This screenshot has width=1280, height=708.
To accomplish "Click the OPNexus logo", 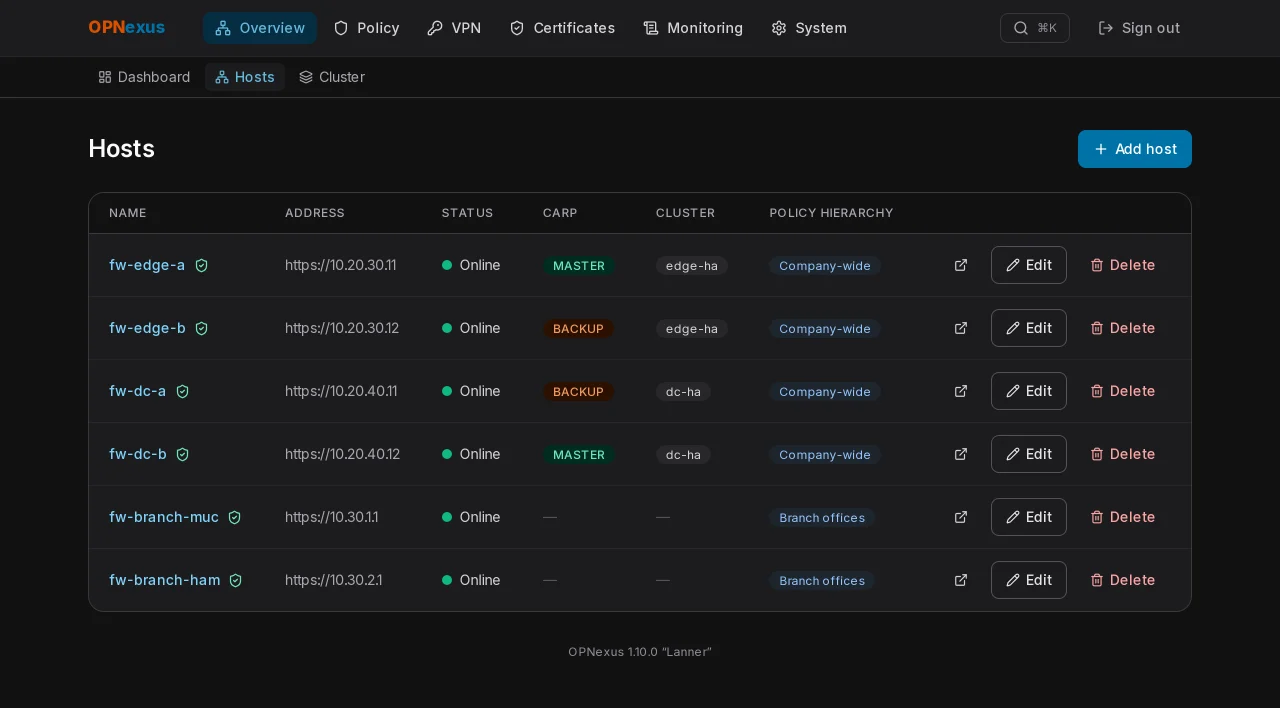I will point(126,27).
